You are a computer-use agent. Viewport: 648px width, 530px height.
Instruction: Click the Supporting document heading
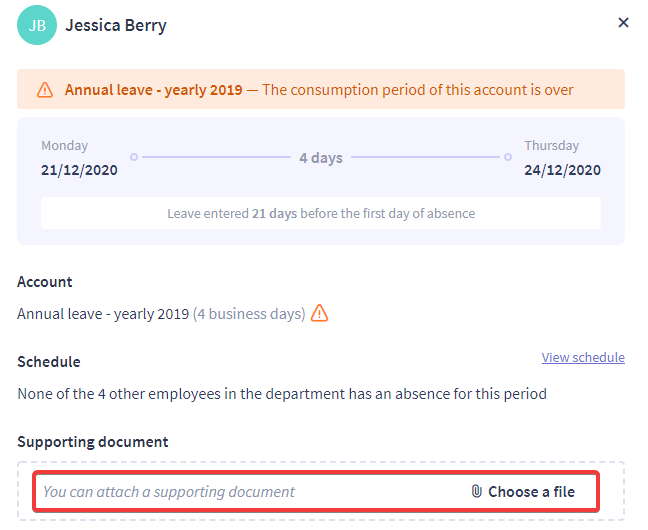[x=93, y=442]
